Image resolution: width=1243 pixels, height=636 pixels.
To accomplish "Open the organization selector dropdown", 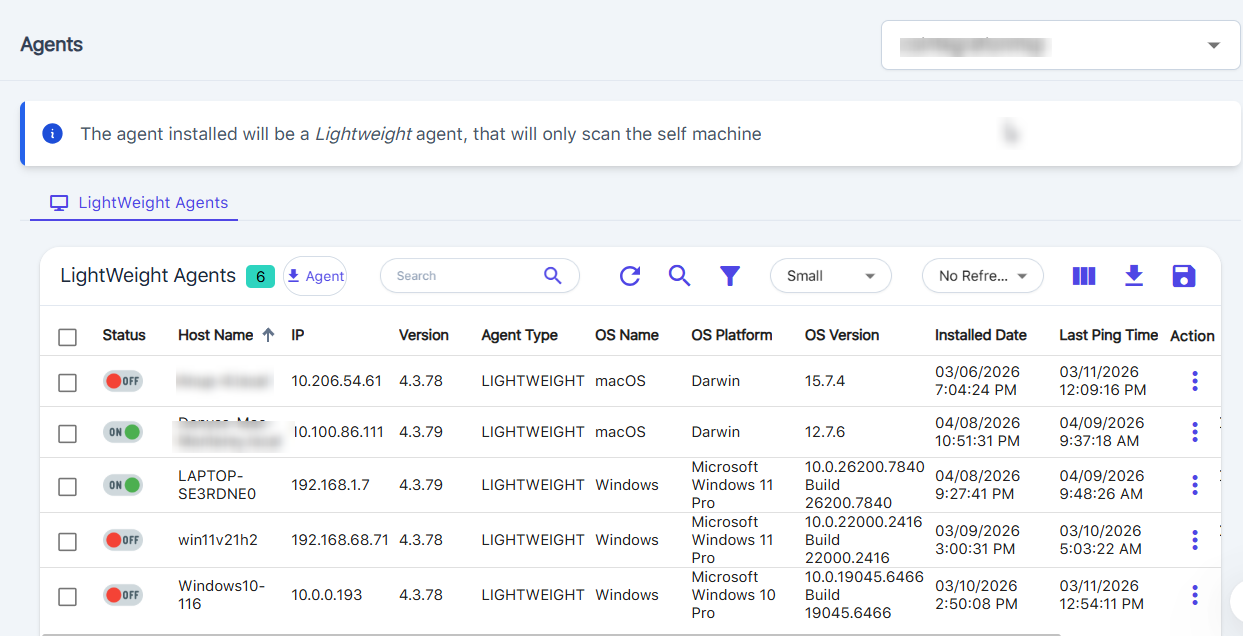I will click(x=1060, y=45).
